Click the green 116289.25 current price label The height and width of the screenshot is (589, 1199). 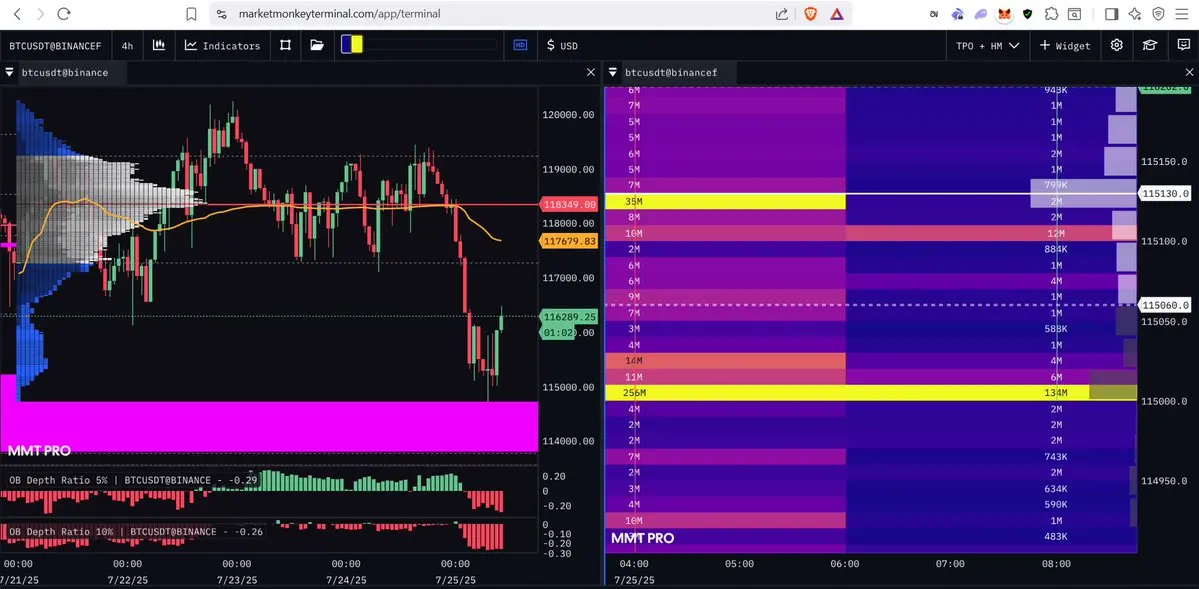click(x=569, y=316)
